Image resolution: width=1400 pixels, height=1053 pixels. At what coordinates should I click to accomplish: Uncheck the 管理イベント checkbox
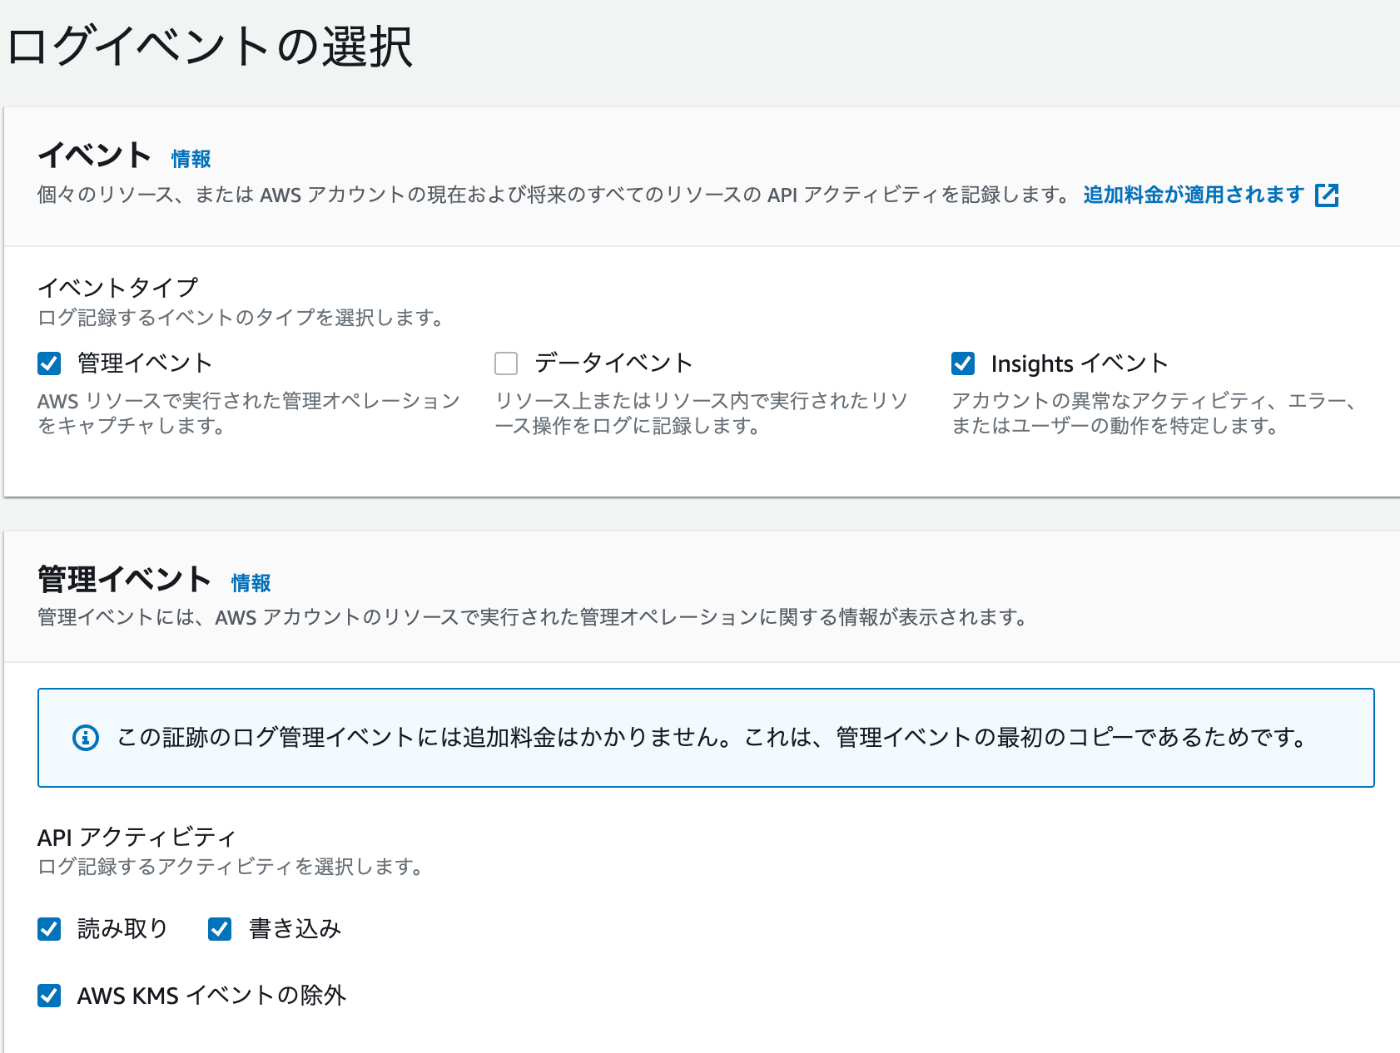pos(49,363)
